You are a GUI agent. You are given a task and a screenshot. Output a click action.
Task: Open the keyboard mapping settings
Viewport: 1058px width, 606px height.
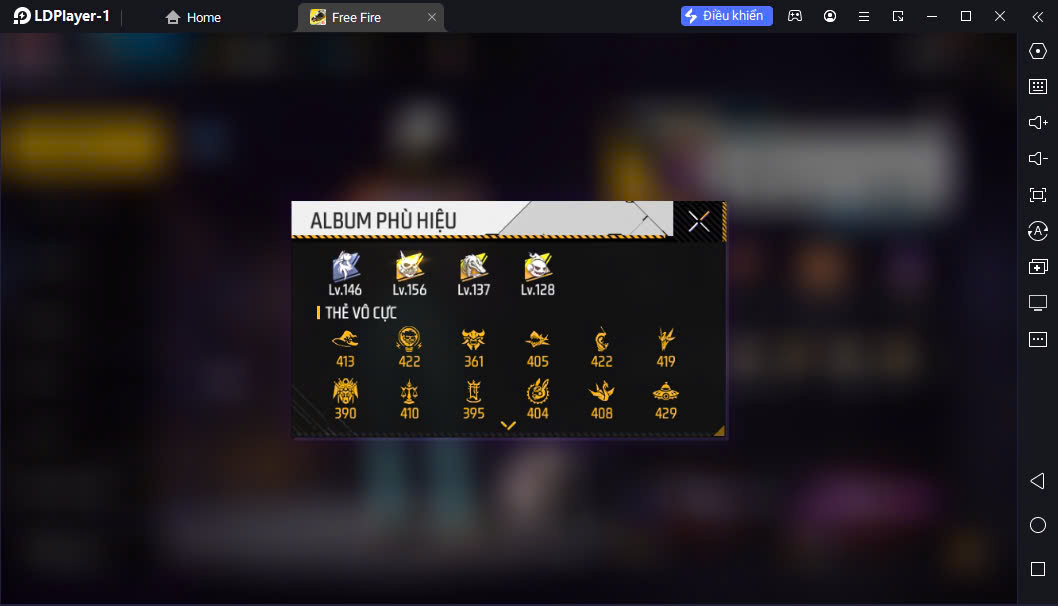(1038, 86)
